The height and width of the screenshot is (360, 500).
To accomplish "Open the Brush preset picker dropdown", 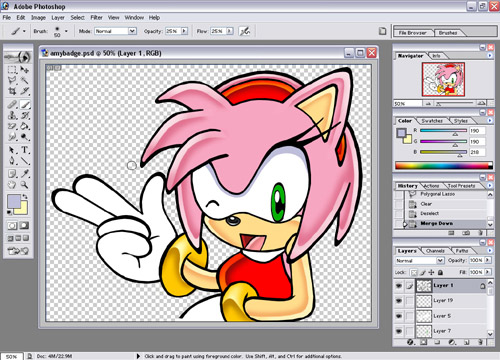I will [x=66, y=31].
